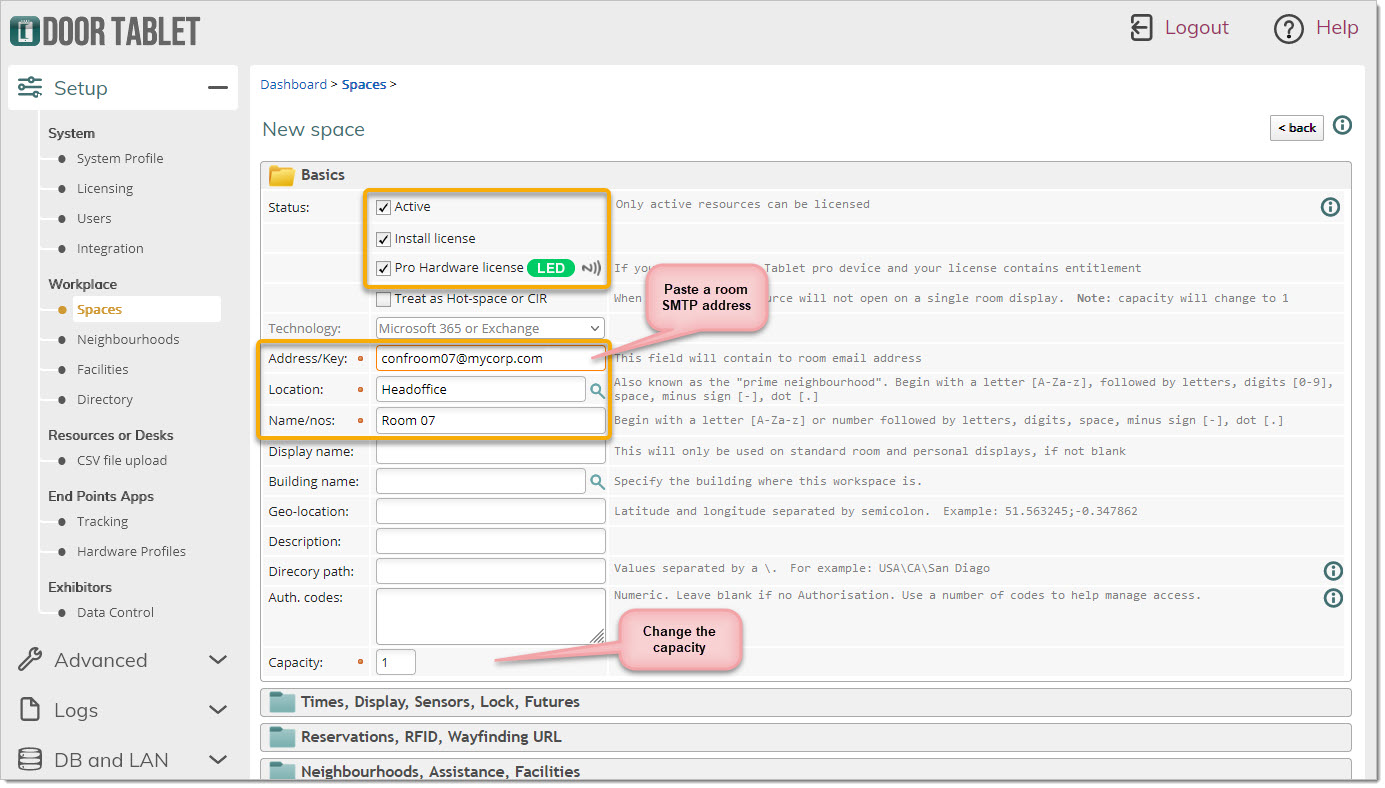Viewport: 1385px width, 788px height.
Task: Open Licensing in the System menu
Action: [104, 189]
